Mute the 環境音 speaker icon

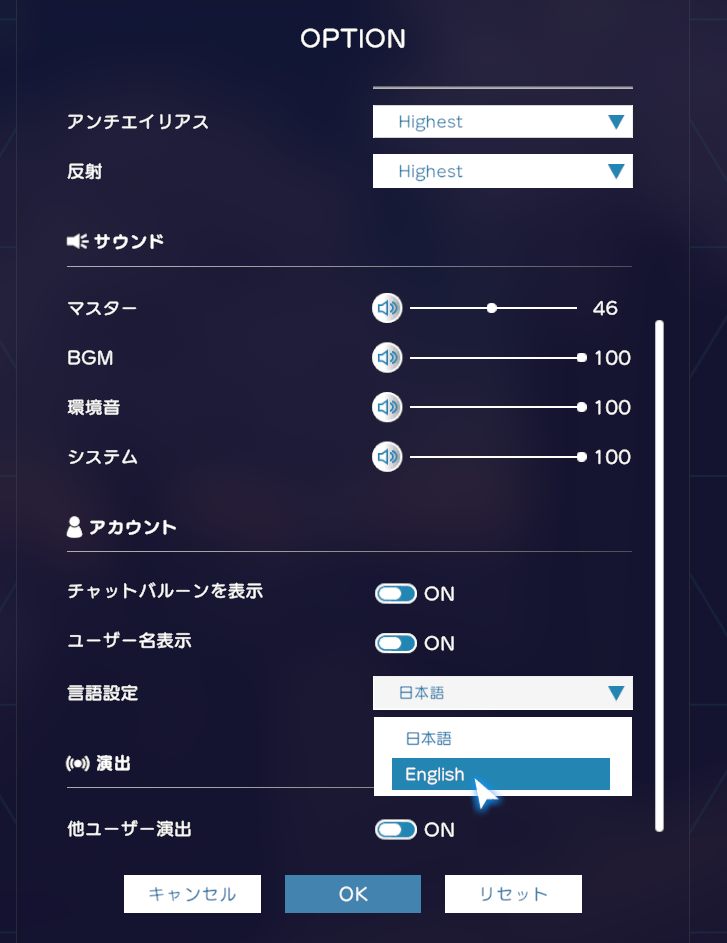click(x=387, y=407)
